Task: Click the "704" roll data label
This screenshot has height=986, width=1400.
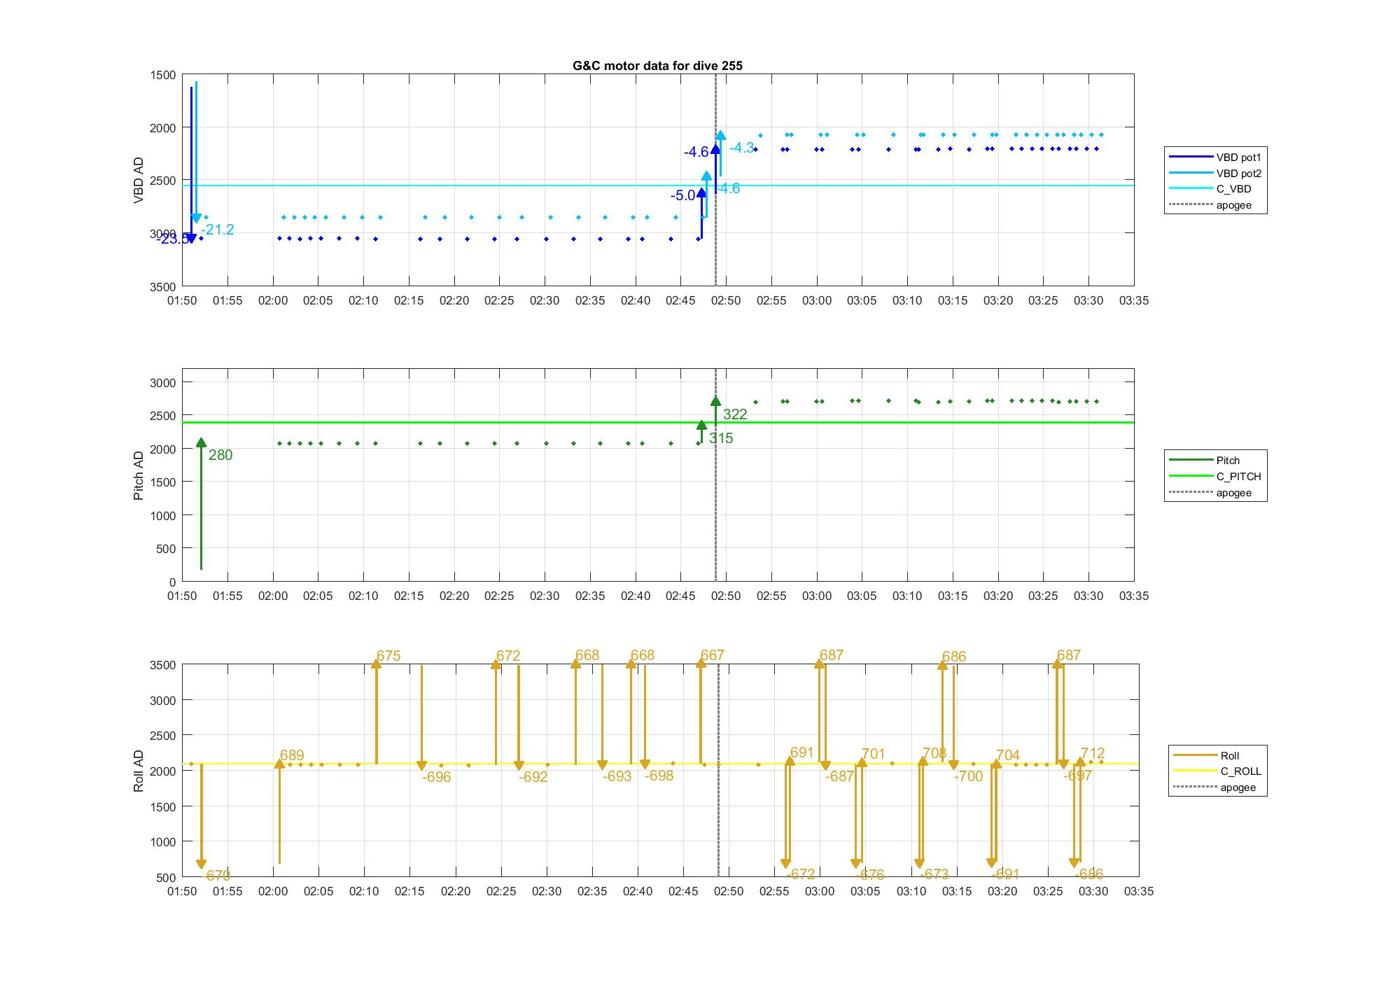Action: (1008, 756)
